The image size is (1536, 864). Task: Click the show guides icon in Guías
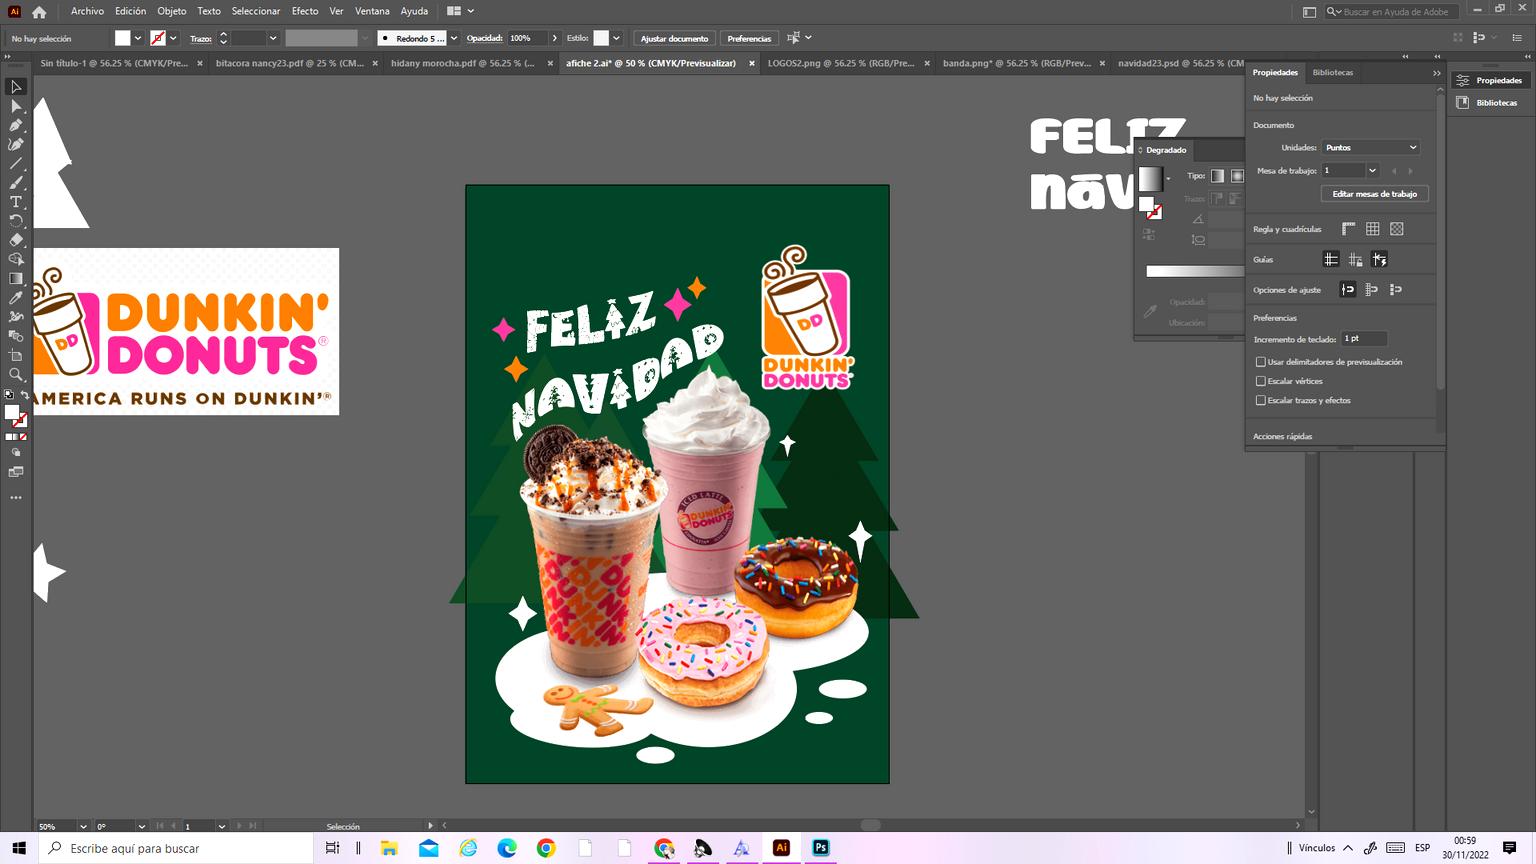click(x=1331, y=259)
